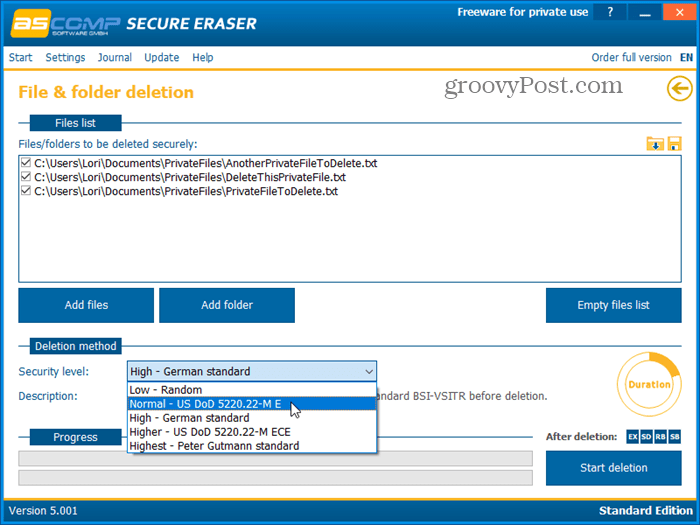Click the Add folder button
This screenshot has height=525, width=700.
click(227, 305)
